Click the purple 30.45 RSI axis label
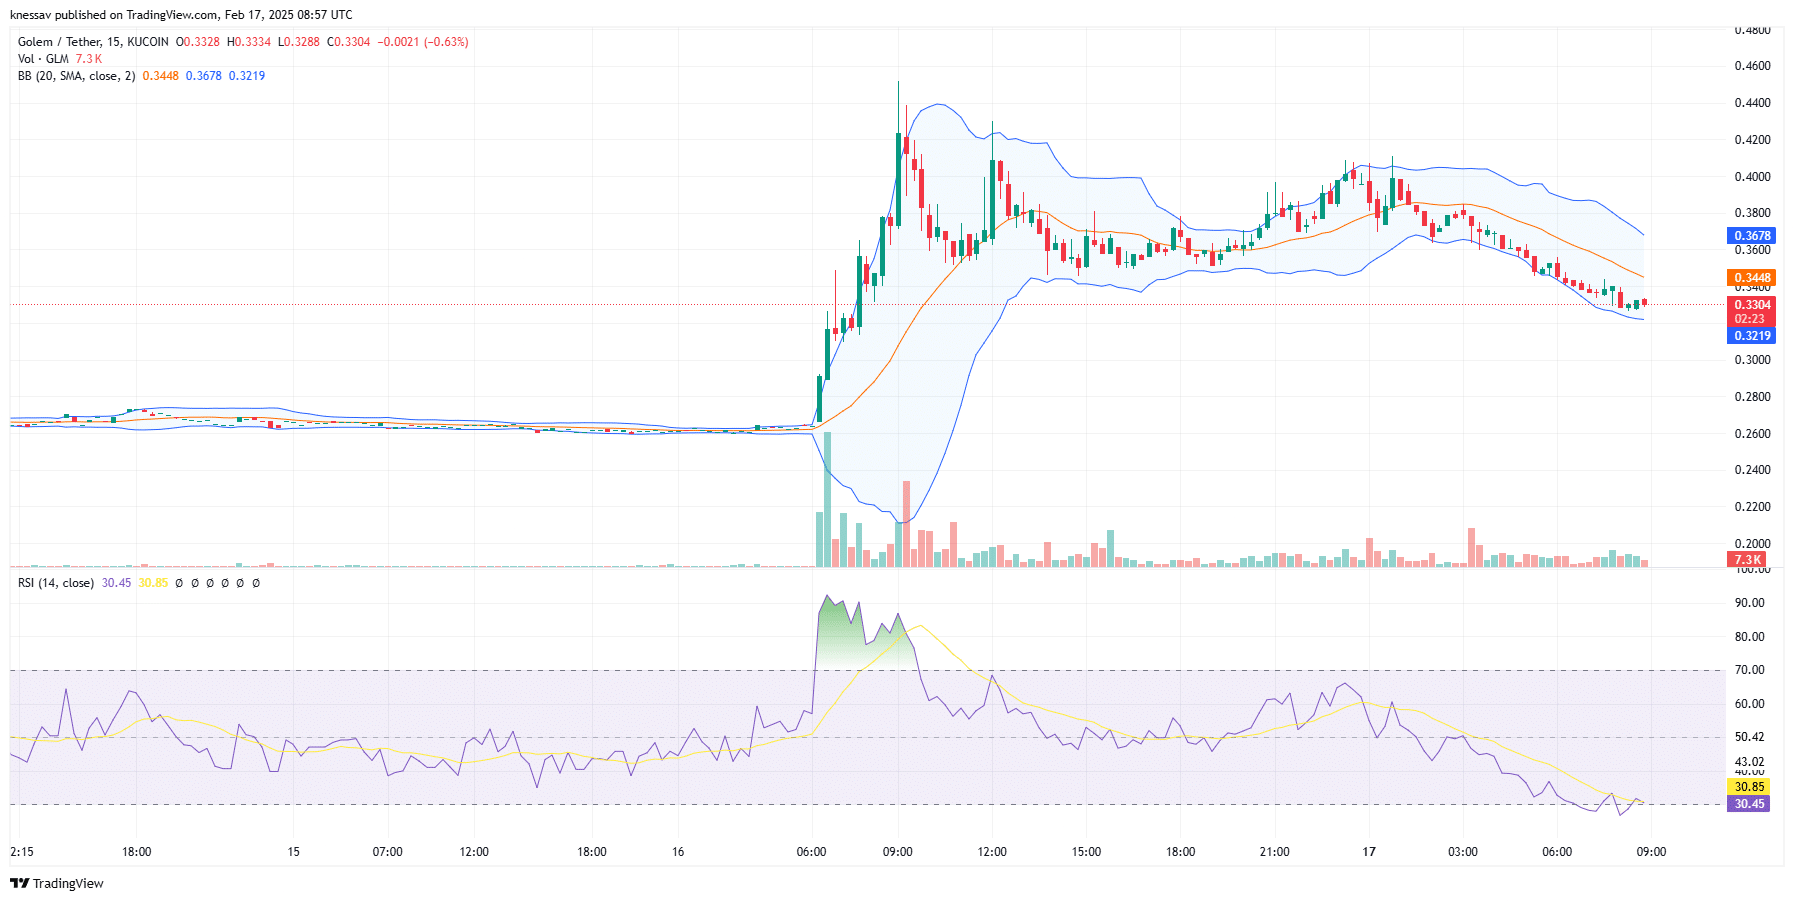This screenshot has width=1794, height=901. [x=1749, y=804]
